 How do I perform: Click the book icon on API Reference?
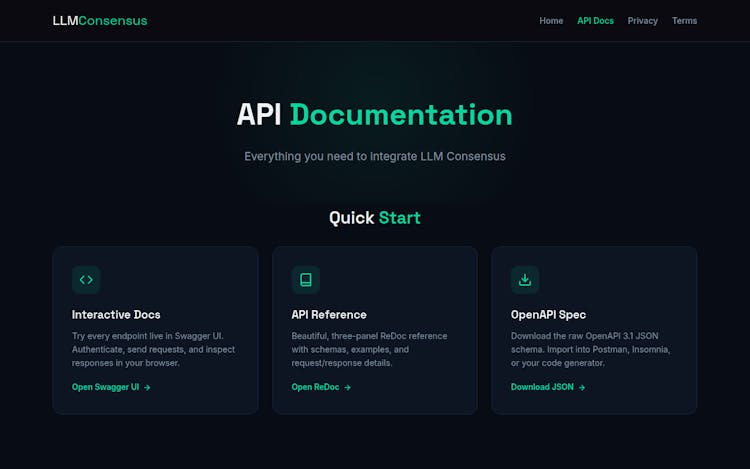[x=305, y=280]
